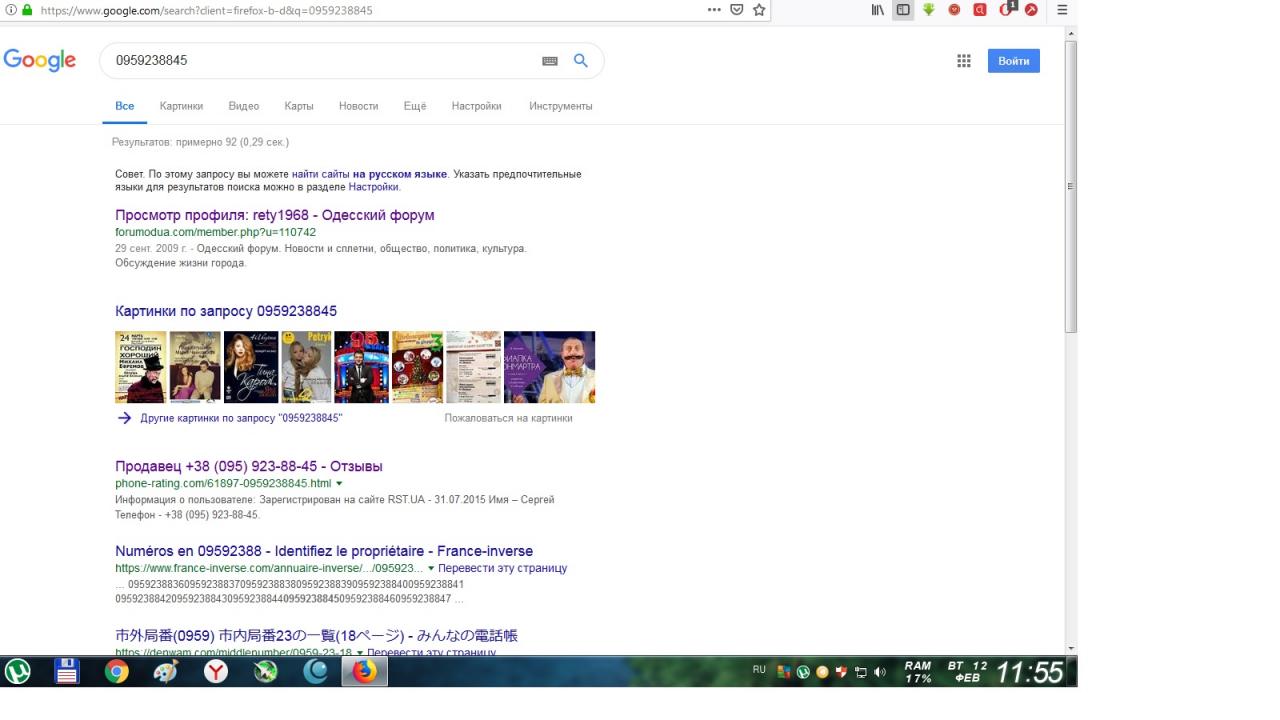This screenshot has height=720, width=1280.
Task: Switch to 'Новости' tab
Action: click(358, 106)
